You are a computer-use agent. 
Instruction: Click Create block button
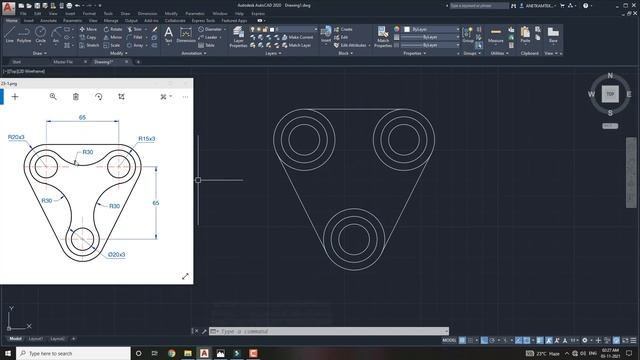coord(343,29)
